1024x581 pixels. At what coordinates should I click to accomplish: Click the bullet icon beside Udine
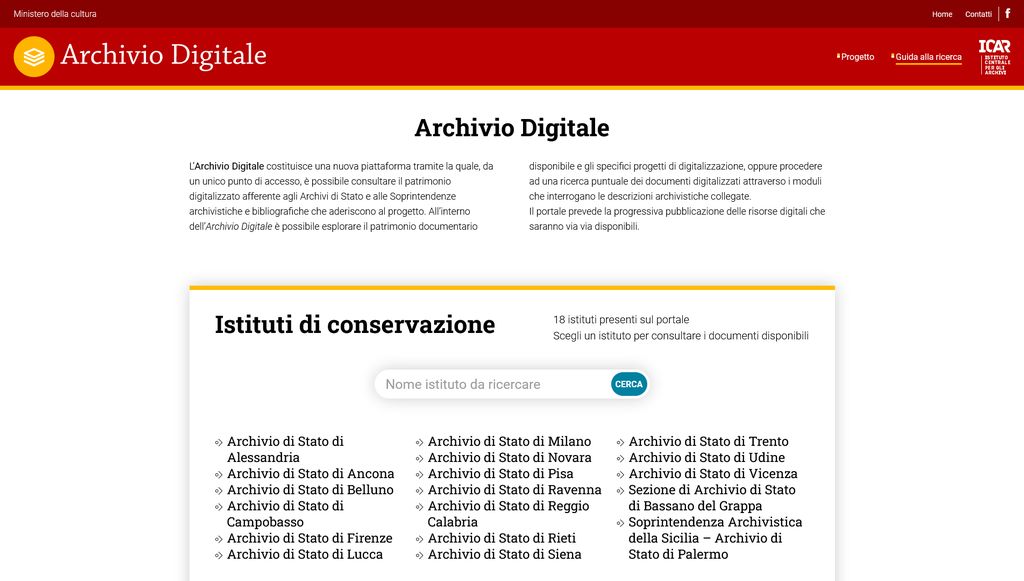pyautogui.click(x=620, y=459)
